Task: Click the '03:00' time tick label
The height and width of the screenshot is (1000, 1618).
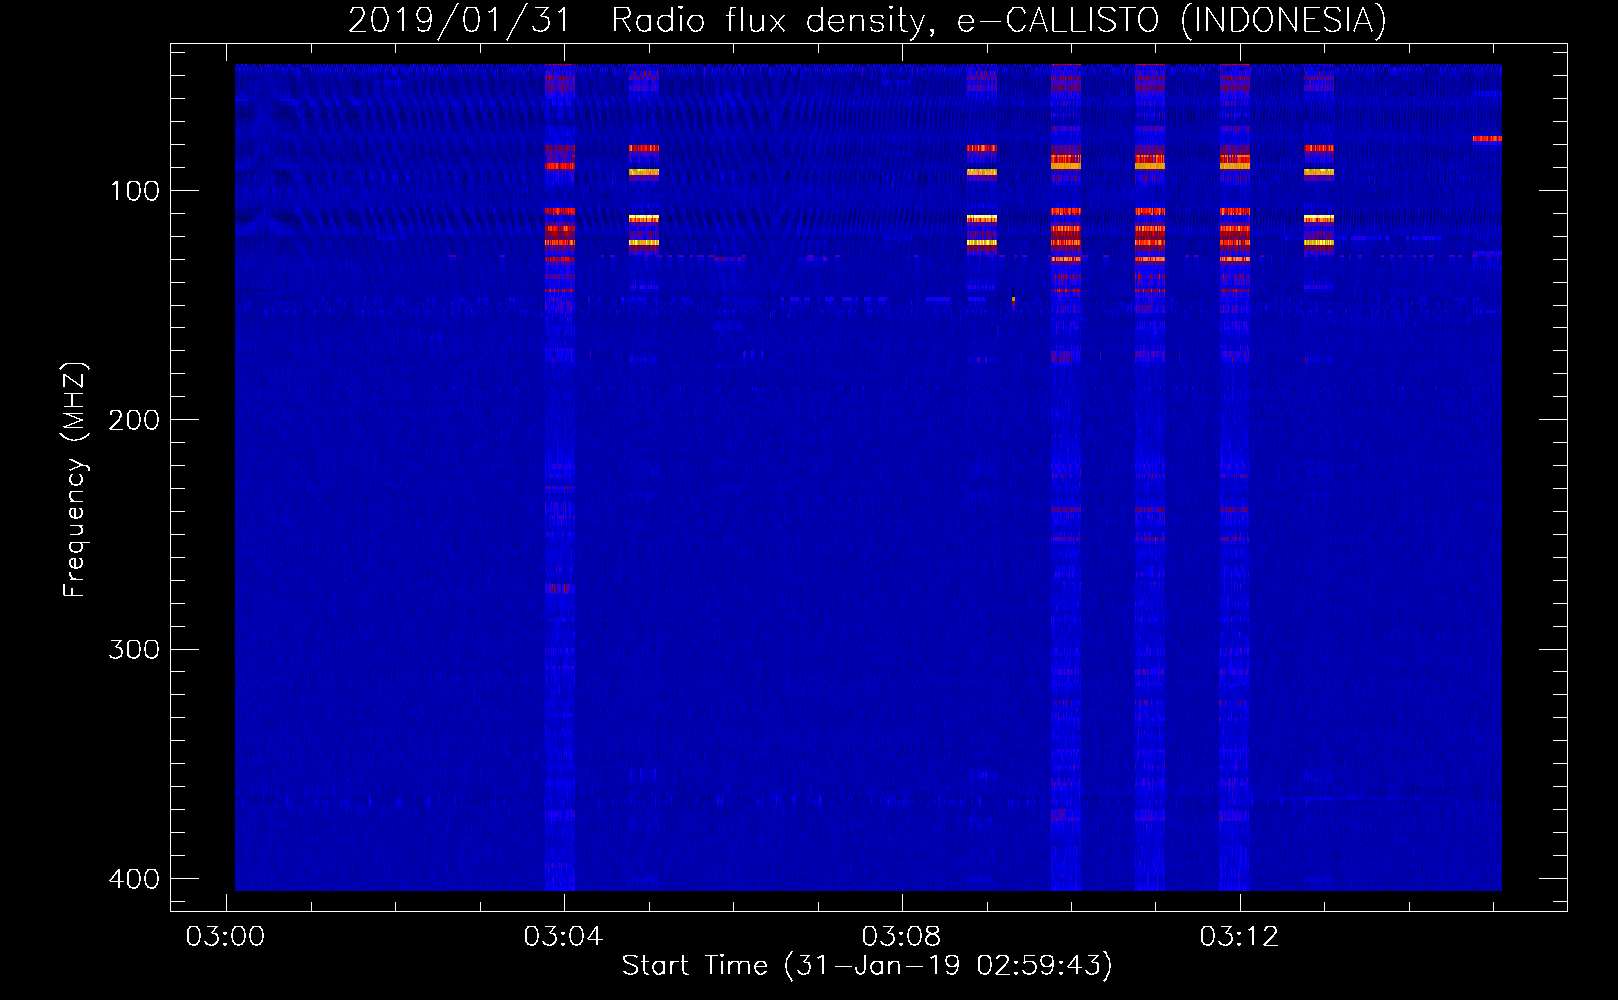Action: pyautogui.click(x=226, y=937)
